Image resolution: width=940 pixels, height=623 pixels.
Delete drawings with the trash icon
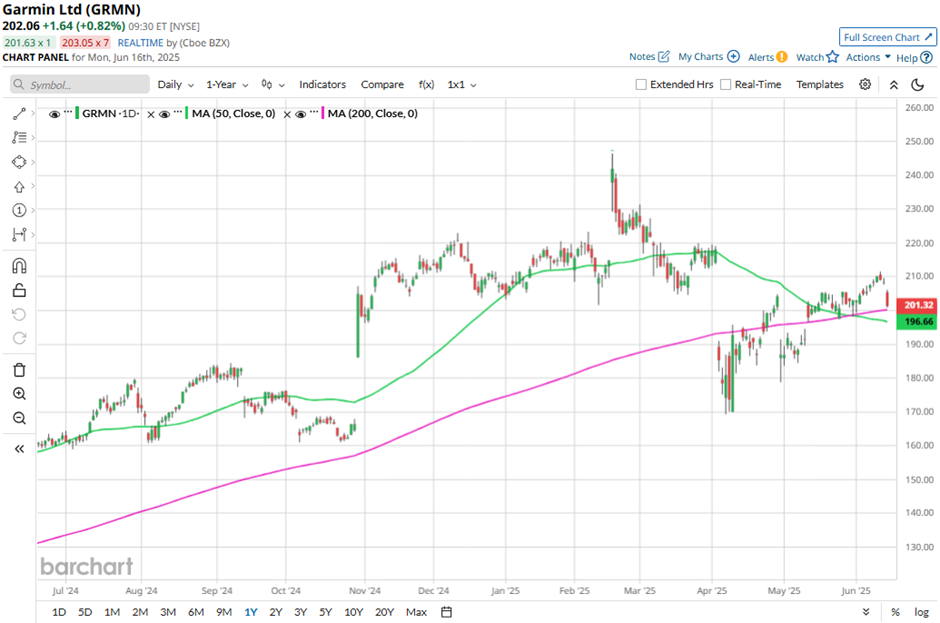(x=18, y=370)
